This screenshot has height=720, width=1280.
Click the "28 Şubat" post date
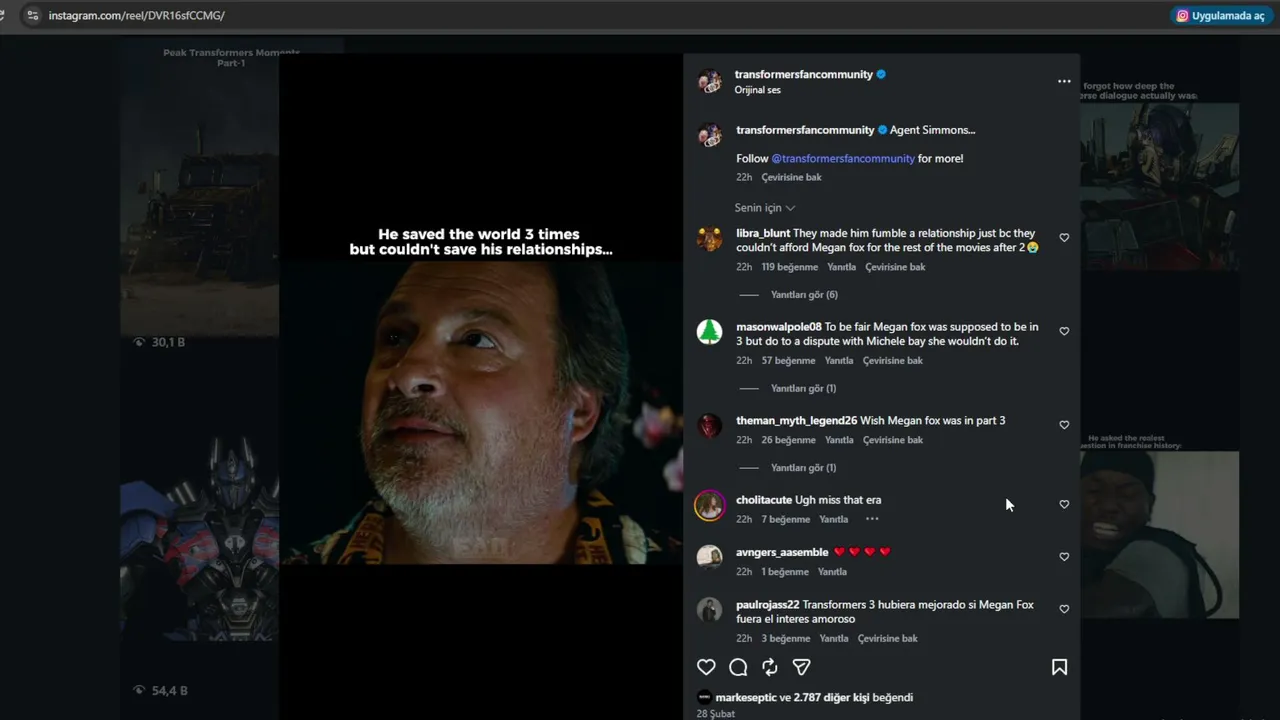click(x=716, y=714)
